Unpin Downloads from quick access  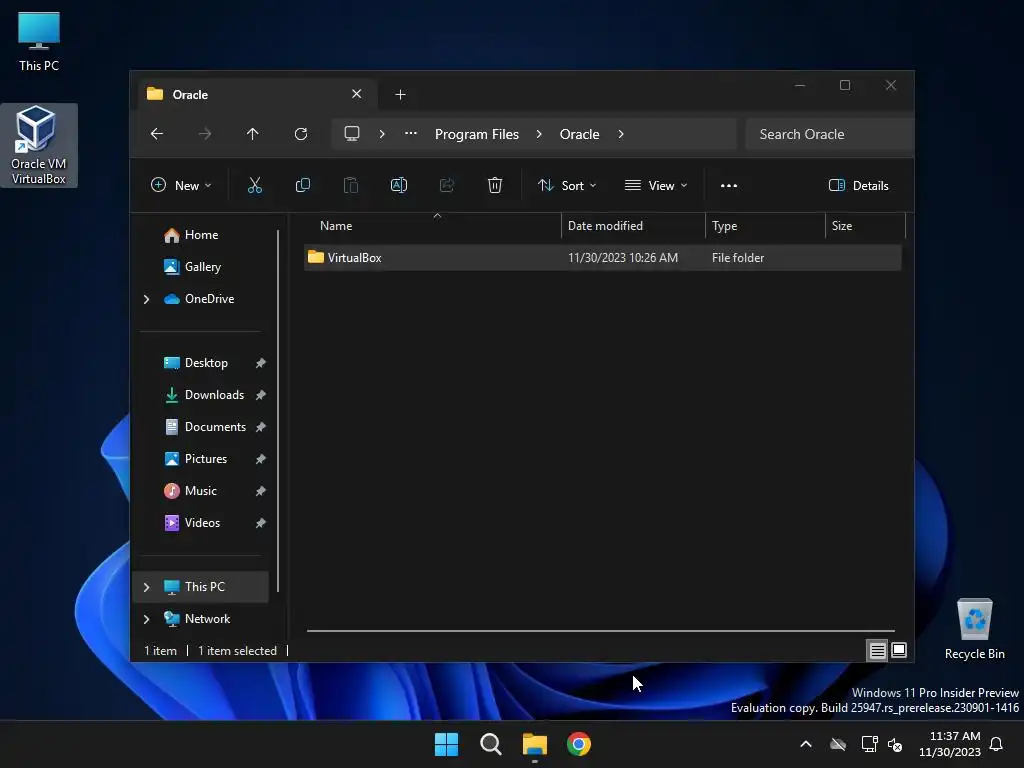[x=261, y=395]
